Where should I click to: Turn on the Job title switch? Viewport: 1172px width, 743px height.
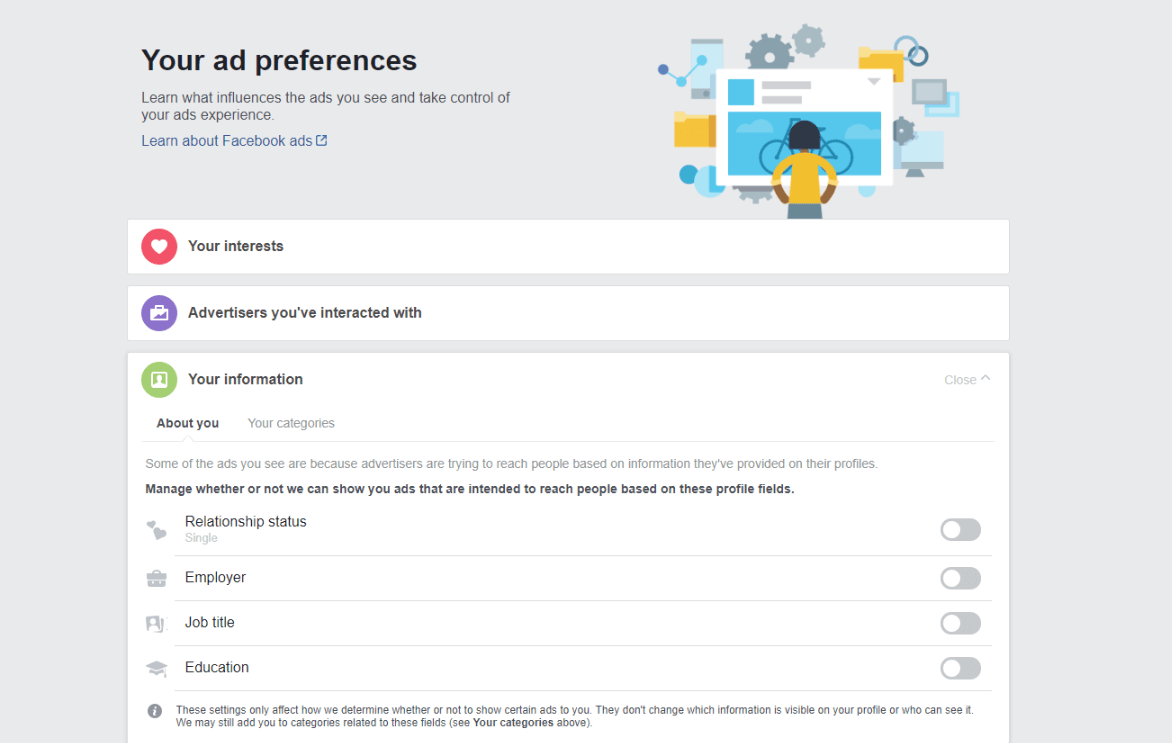[960, 623]
